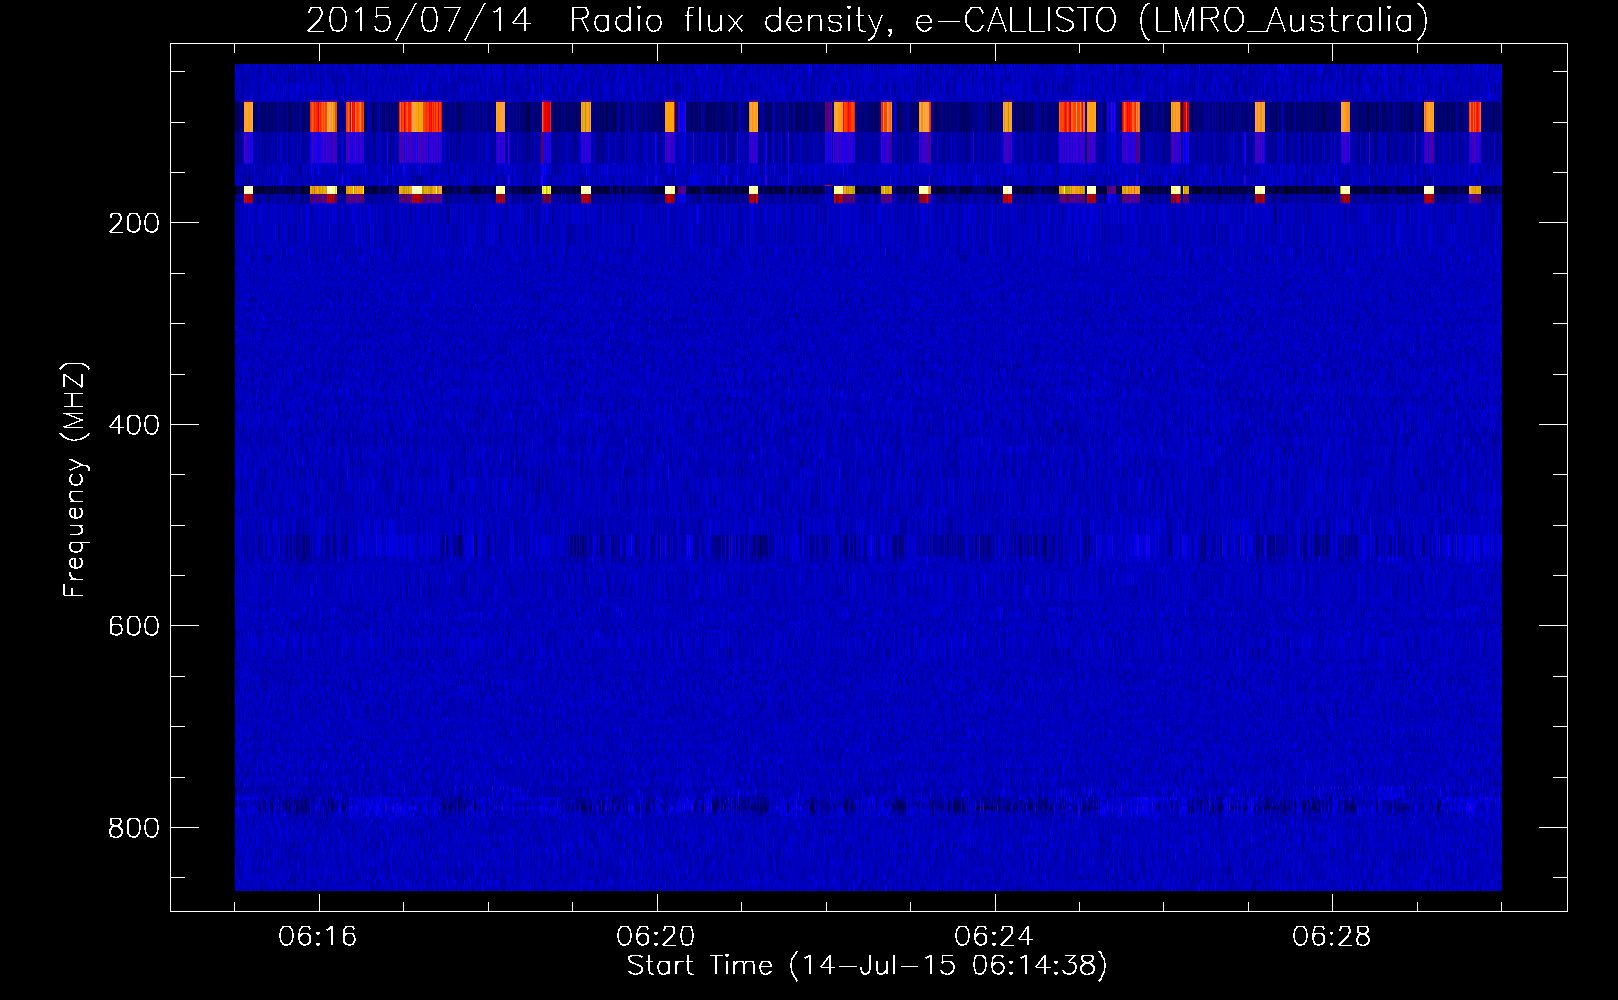Click the 200 frequency tick label

tap(134, 223)
